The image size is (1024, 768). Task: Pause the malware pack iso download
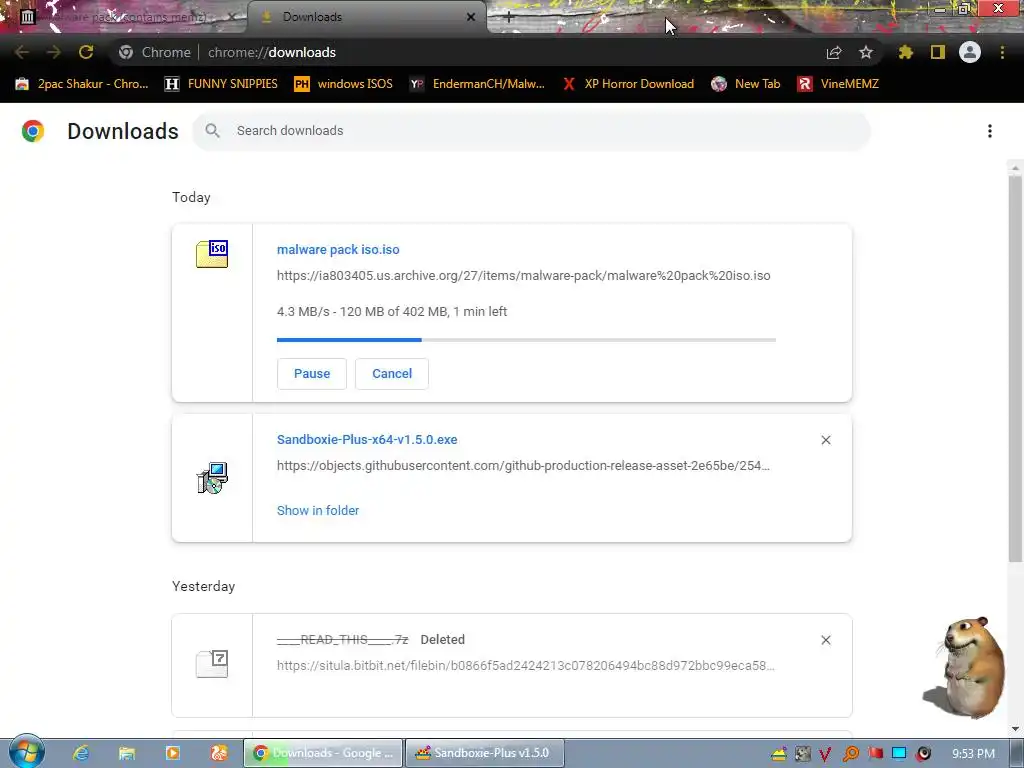312,374
